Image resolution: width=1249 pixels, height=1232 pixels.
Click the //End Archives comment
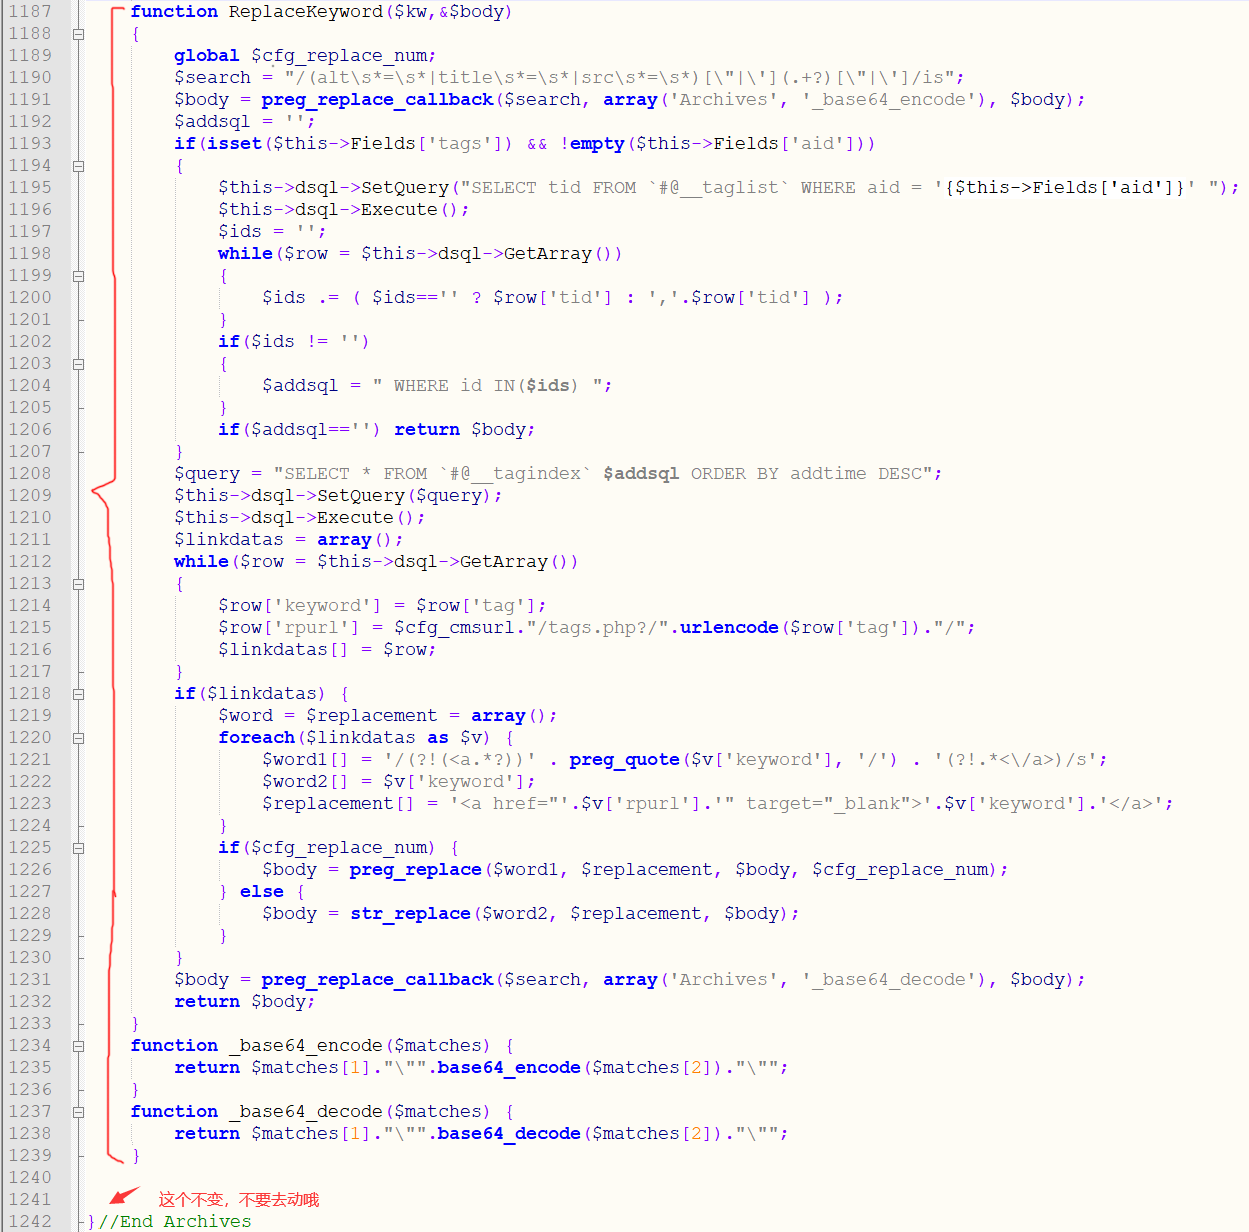175,1222
